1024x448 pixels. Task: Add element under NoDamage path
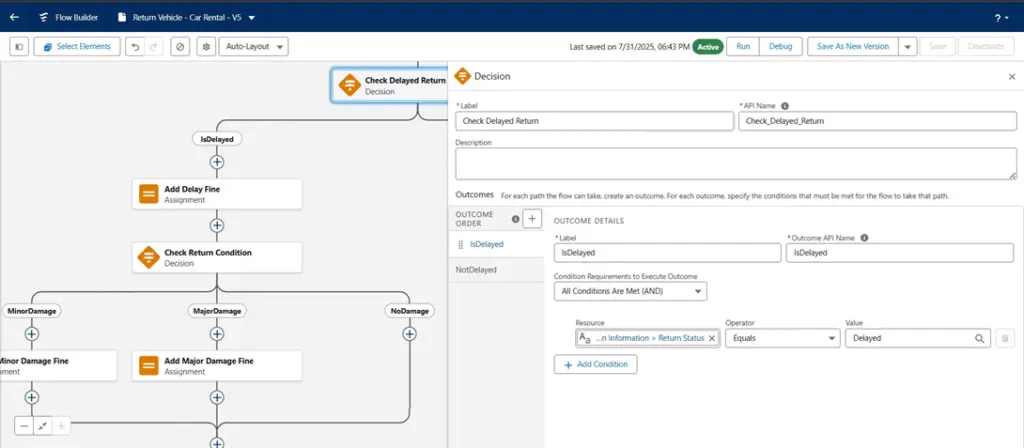point(409,334)
